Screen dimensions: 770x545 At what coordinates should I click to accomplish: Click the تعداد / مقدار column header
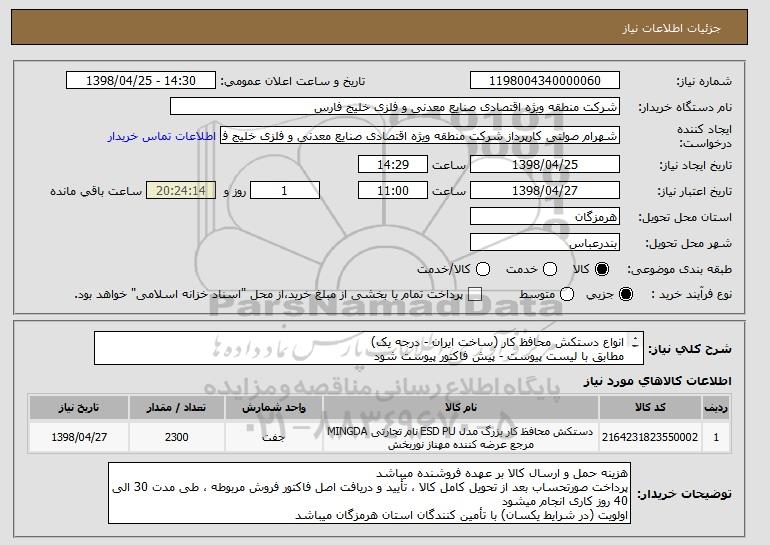(177, 408)
